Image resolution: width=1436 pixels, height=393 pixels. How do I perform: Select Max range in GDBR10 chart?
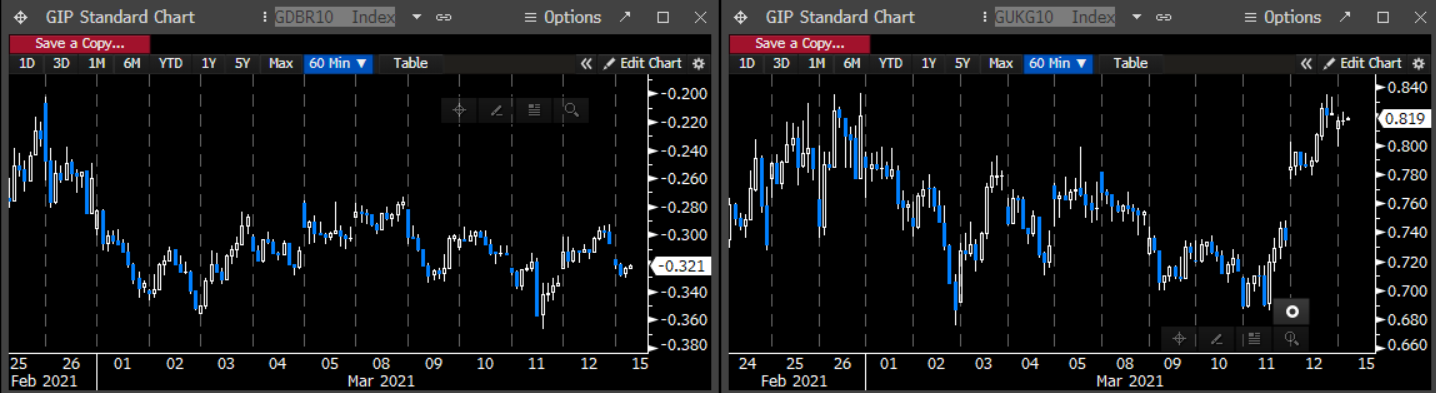[x=281, y=63]
